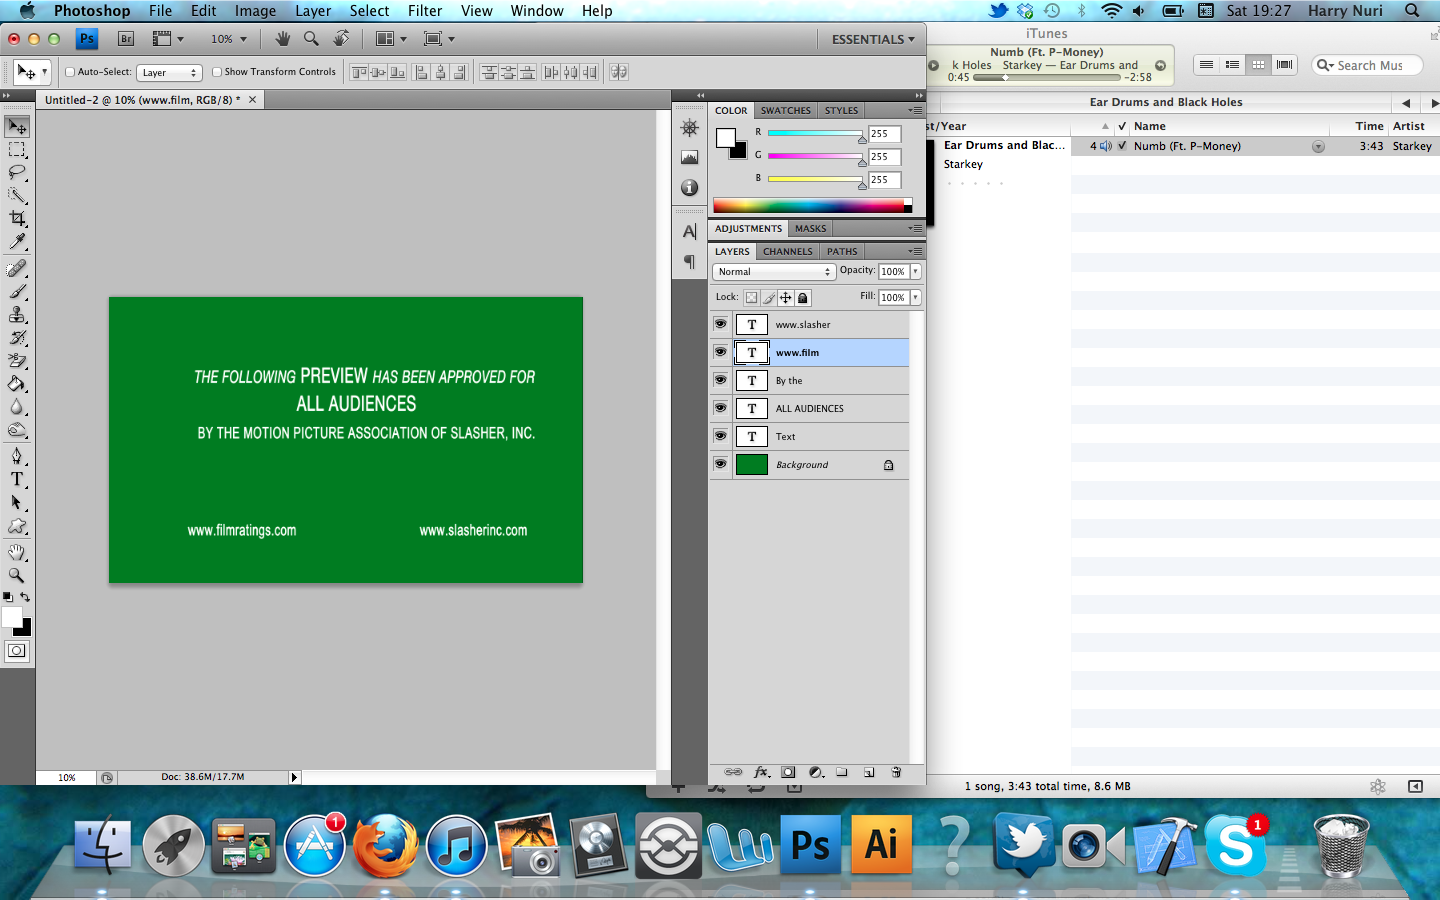
Task: Click the R value input field
Action: click(884, 134)
